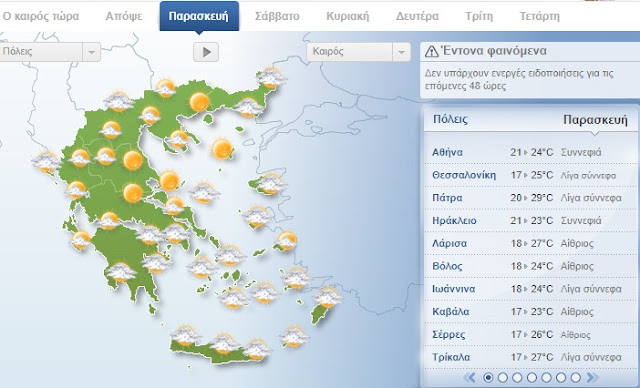Select the sixth cities page dot
The image size is (640, 388).
(x=561, y=377)
